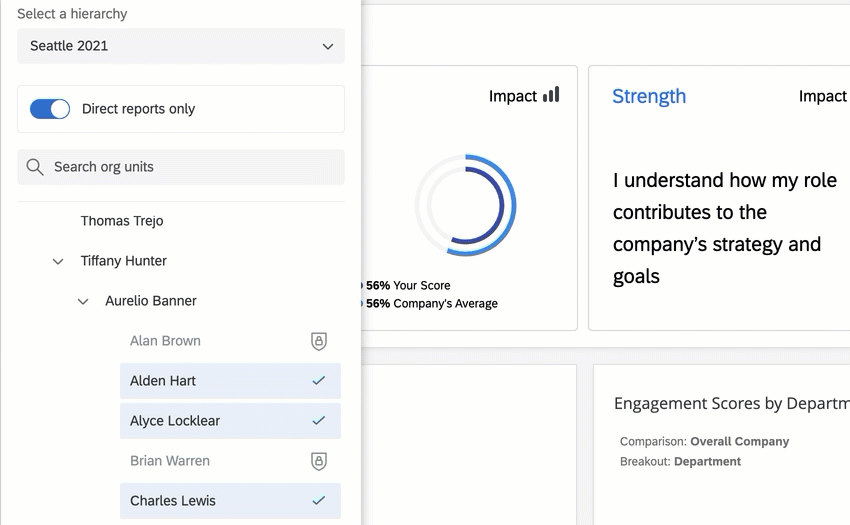
Task: Open the Strength heading link
Action: point(649,96)
